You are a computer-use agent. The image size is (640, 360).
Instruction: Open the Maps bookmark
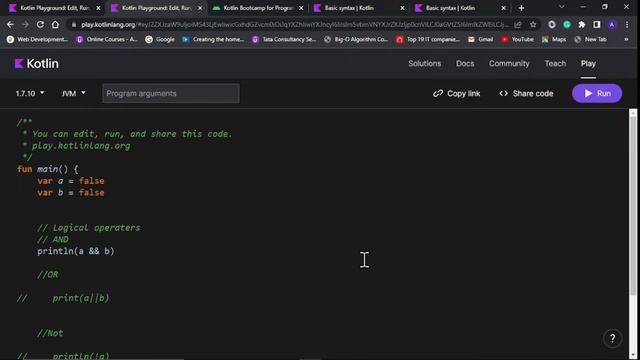(x=553, y=39)
